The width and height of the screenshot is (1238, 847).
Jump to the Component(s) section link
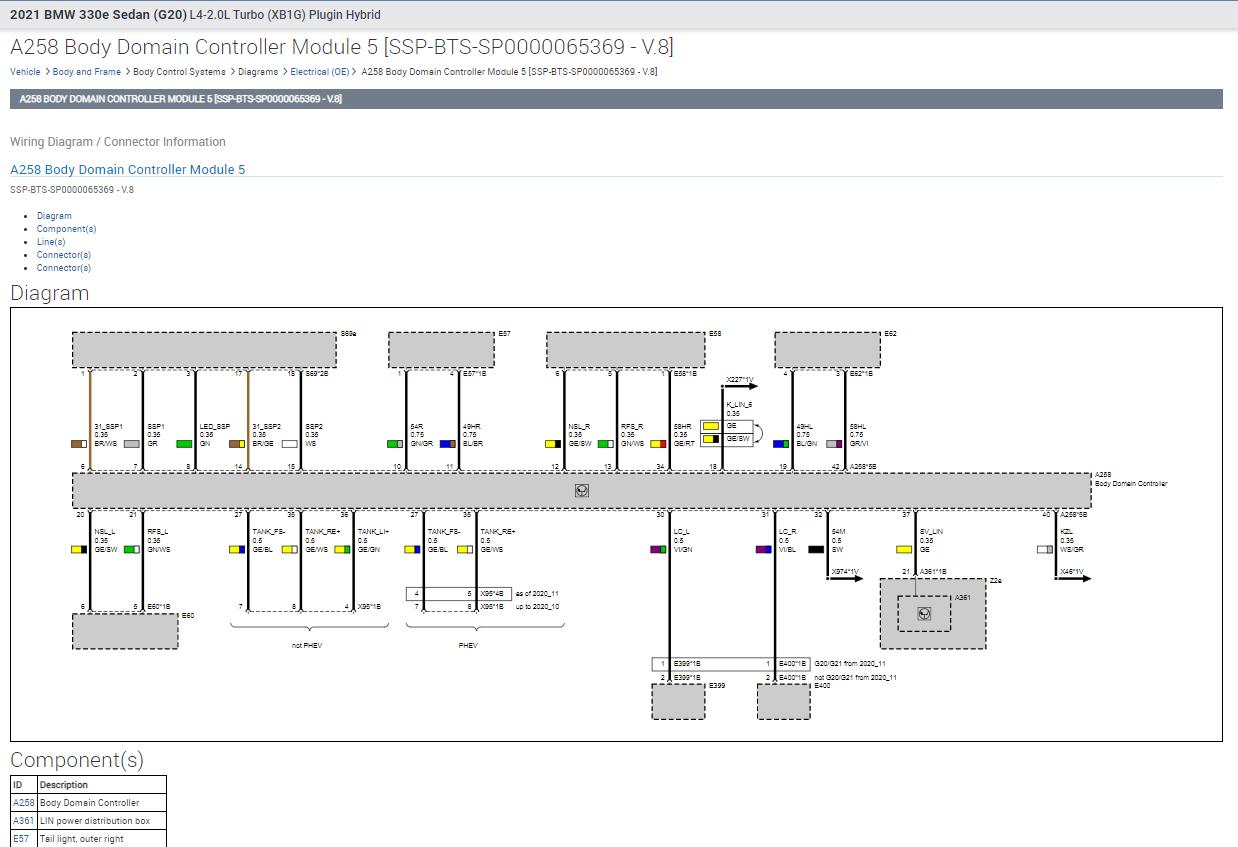[x=67, y=229]
